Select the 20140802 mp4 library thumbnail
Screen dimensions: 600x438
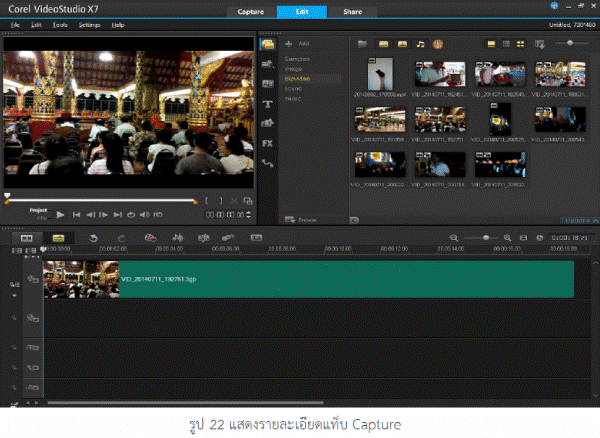pyautogui.click(x=380, y=74)
